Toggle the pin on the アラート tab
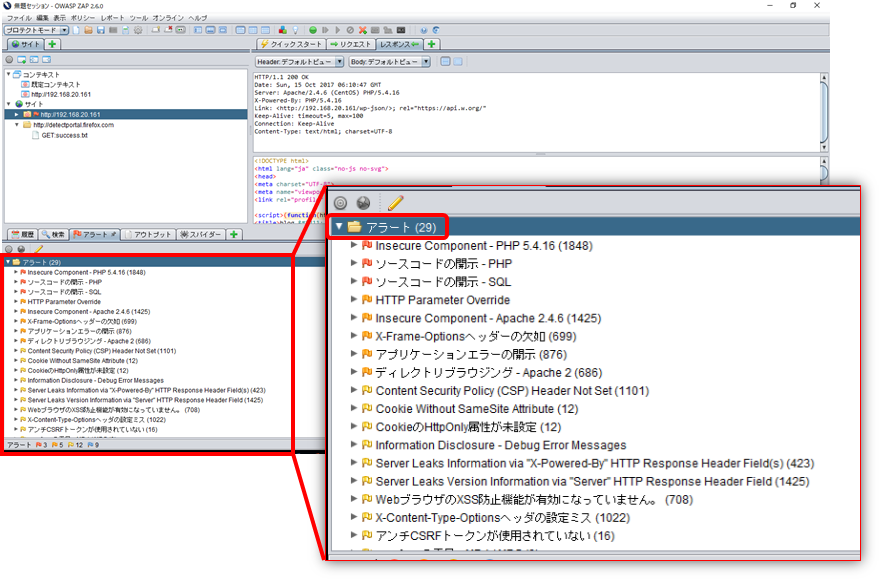 [x=113, y=234]
